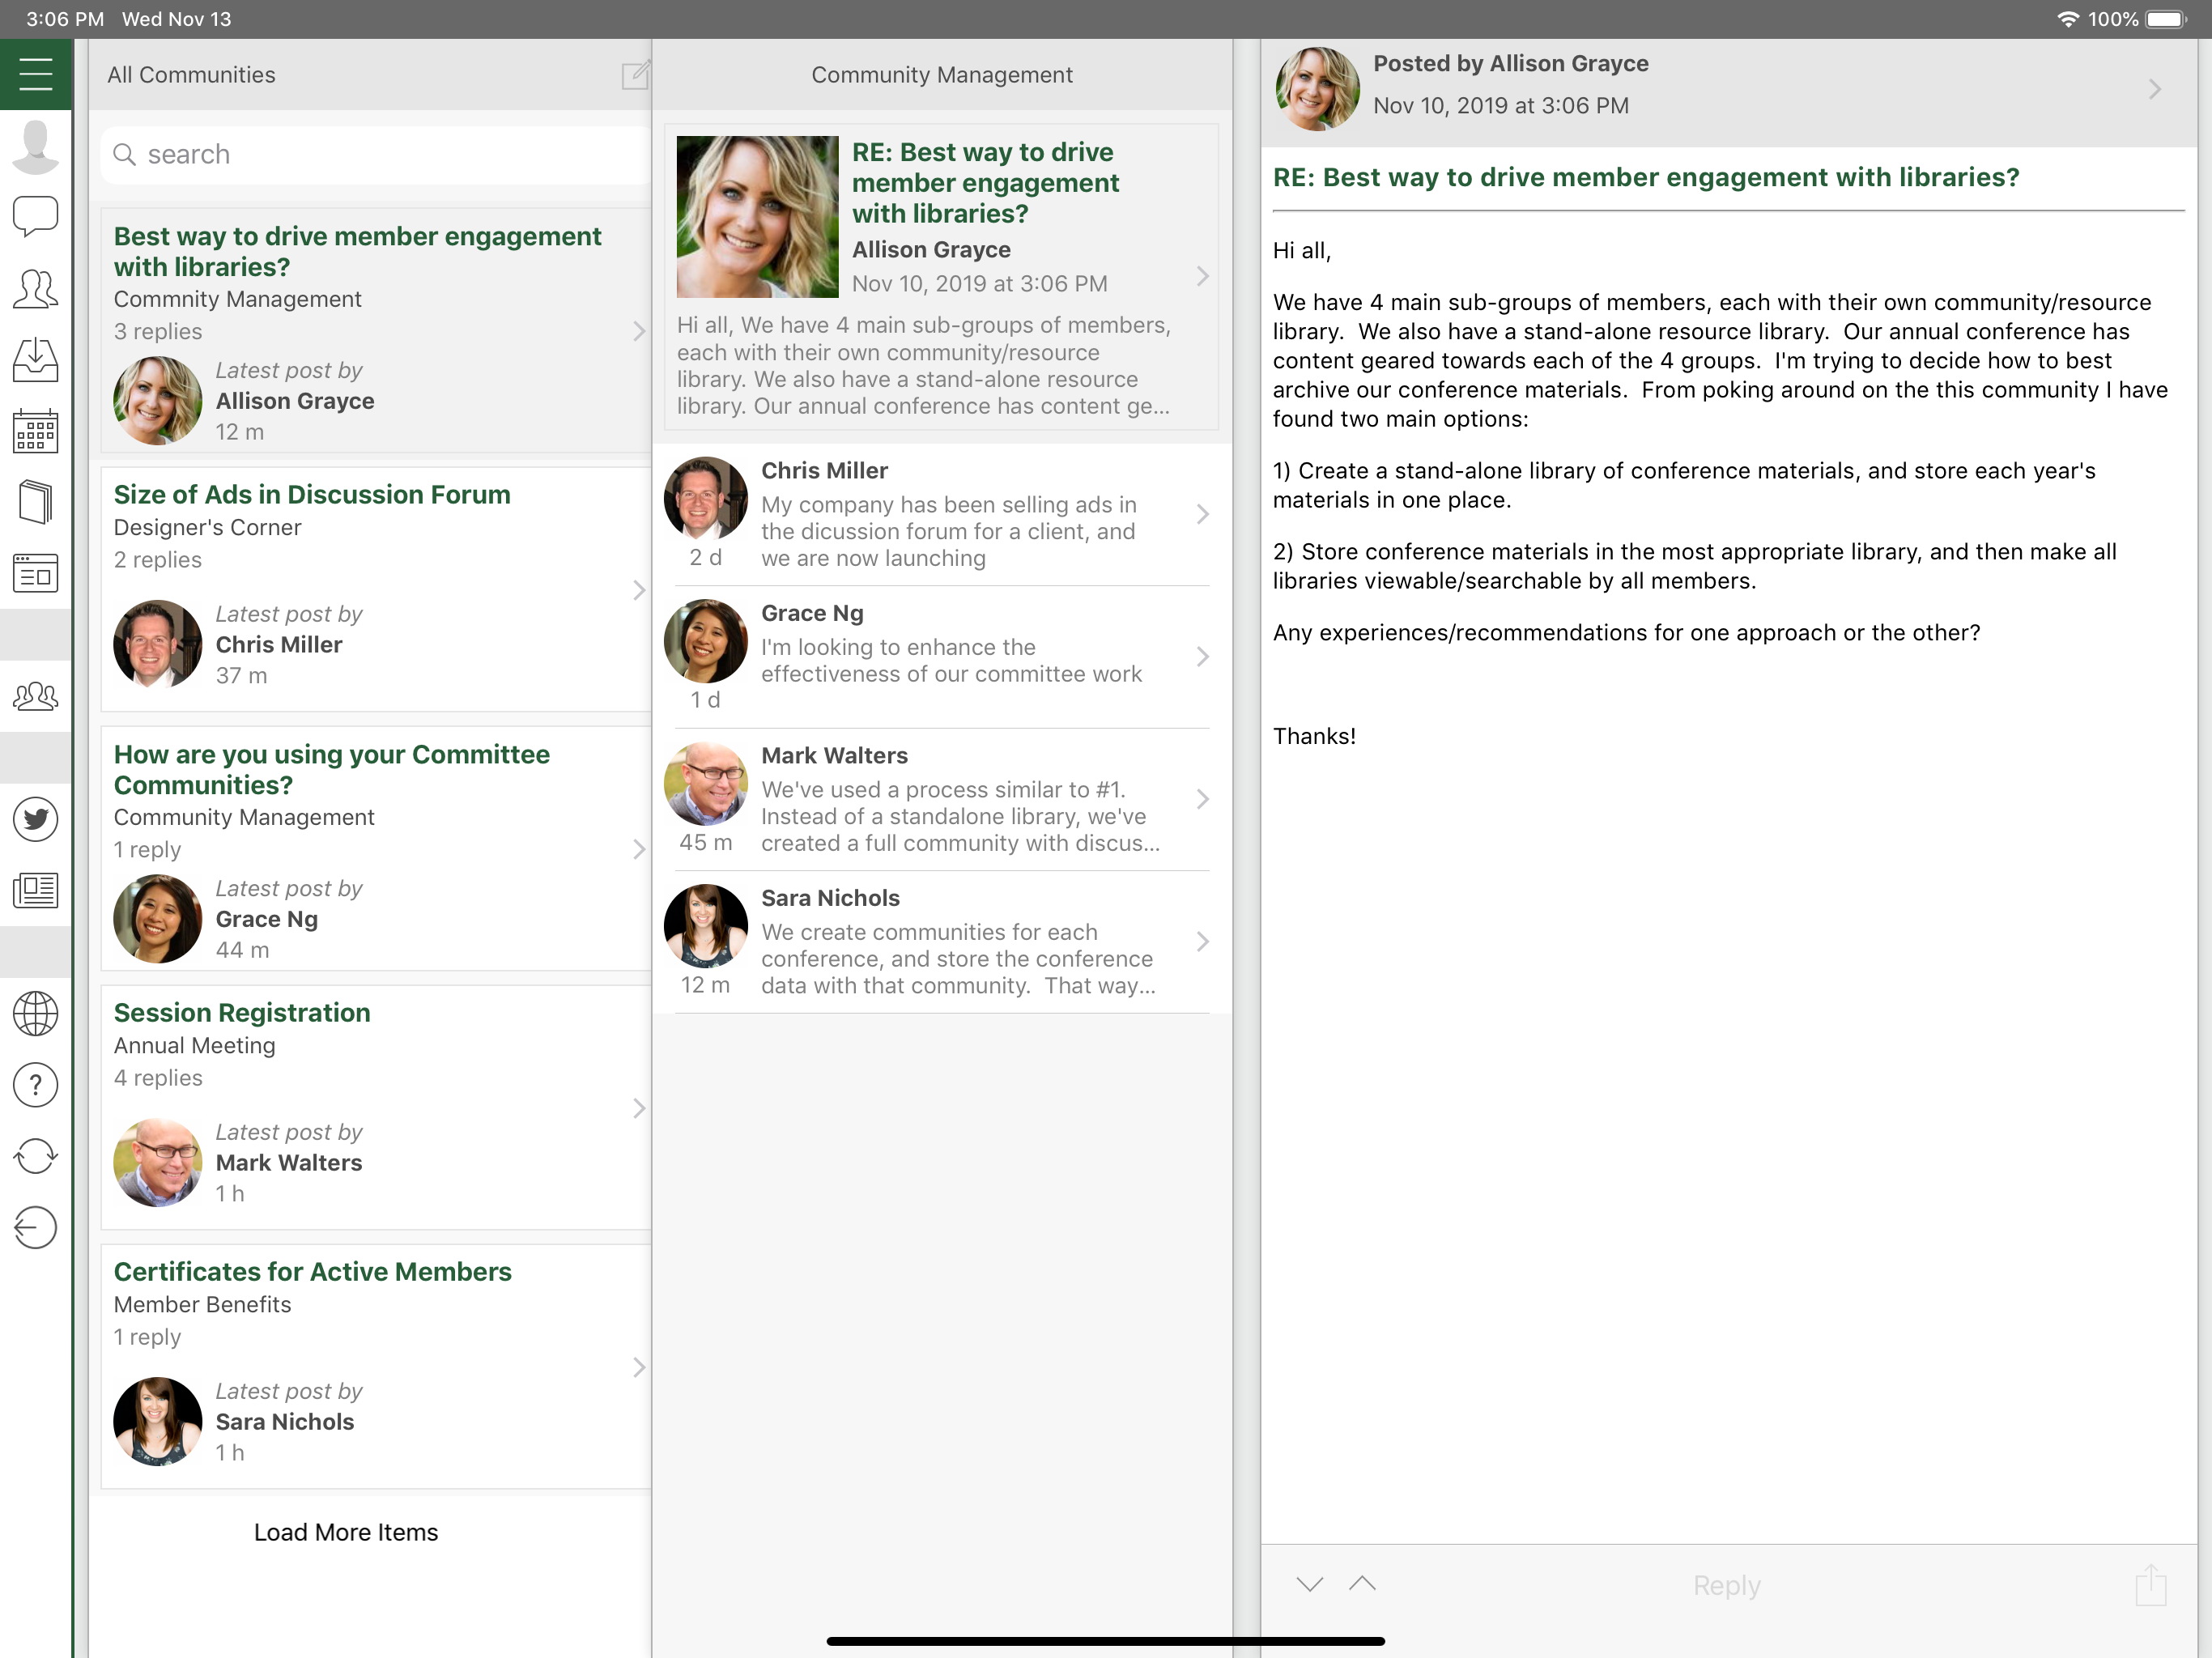
Task: Compose new post with pencil icon
Action: 636,75
